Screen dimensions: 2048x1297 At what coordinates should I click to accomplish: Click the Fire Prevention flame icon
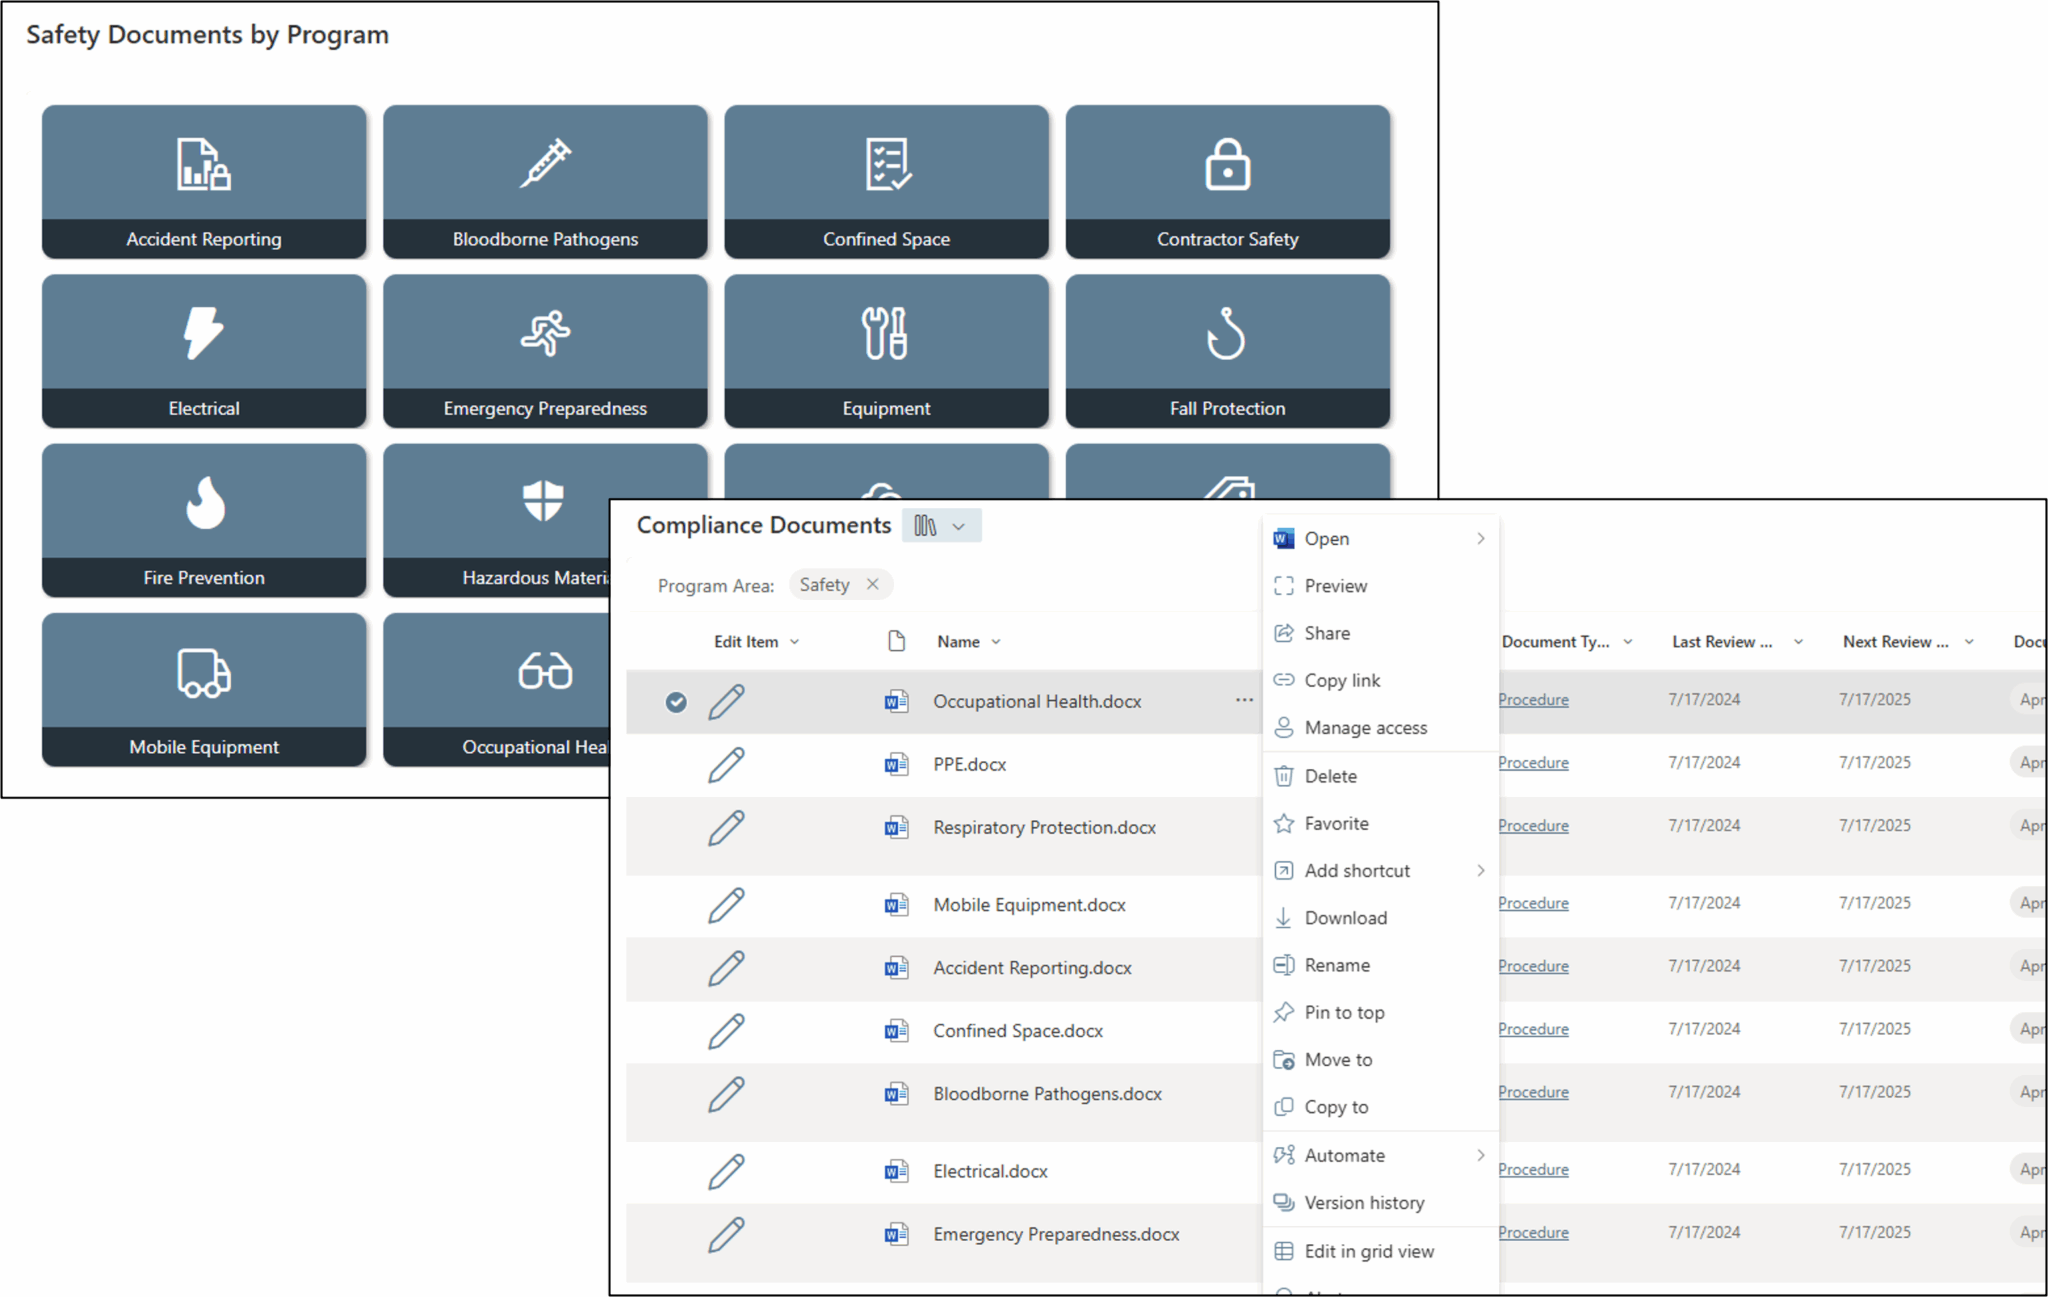[204, 503]
